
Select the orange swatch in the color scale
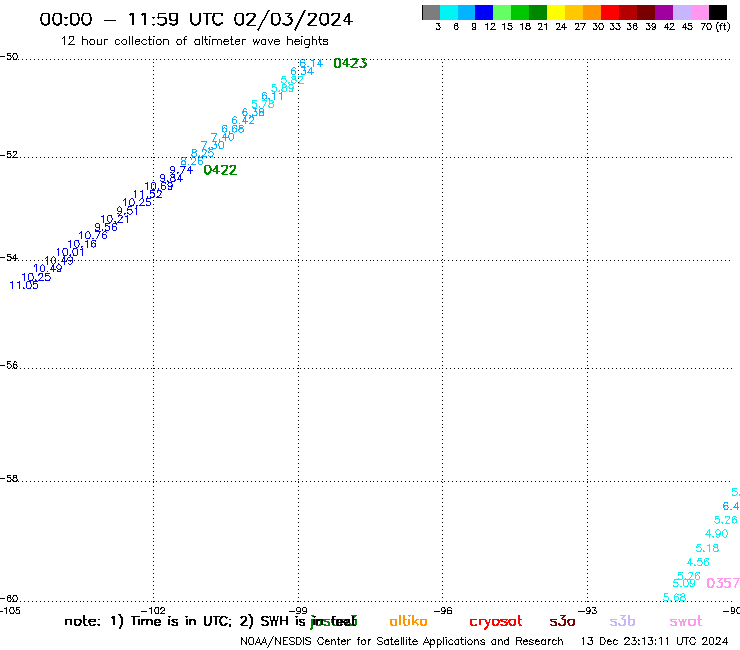tap(592, 12)
